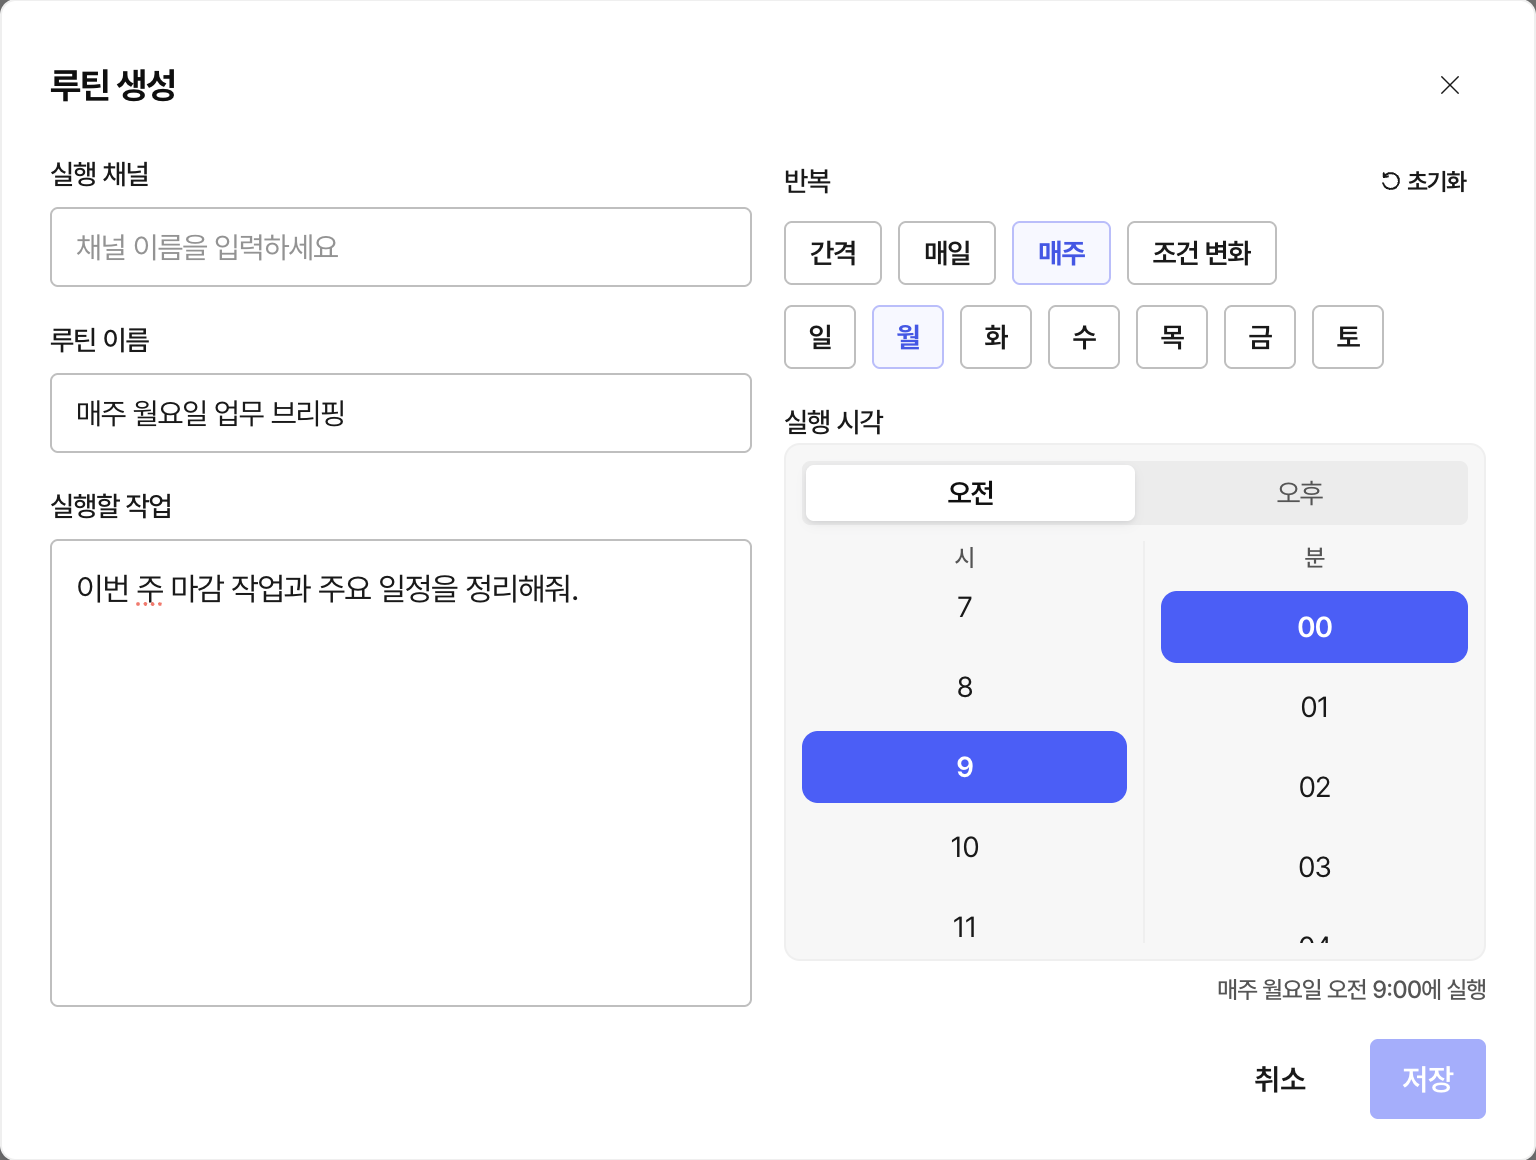Switch to the 오후 tab

[1300, 493]
